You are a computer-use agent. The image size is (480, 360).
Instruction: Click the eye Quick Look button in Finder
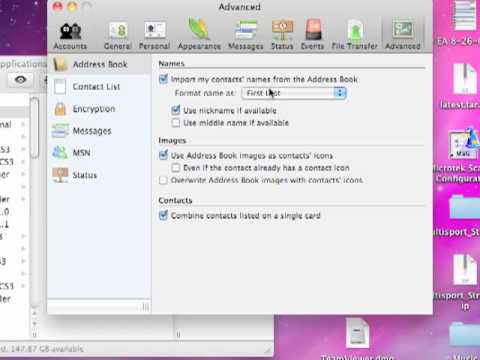point(21,80)
